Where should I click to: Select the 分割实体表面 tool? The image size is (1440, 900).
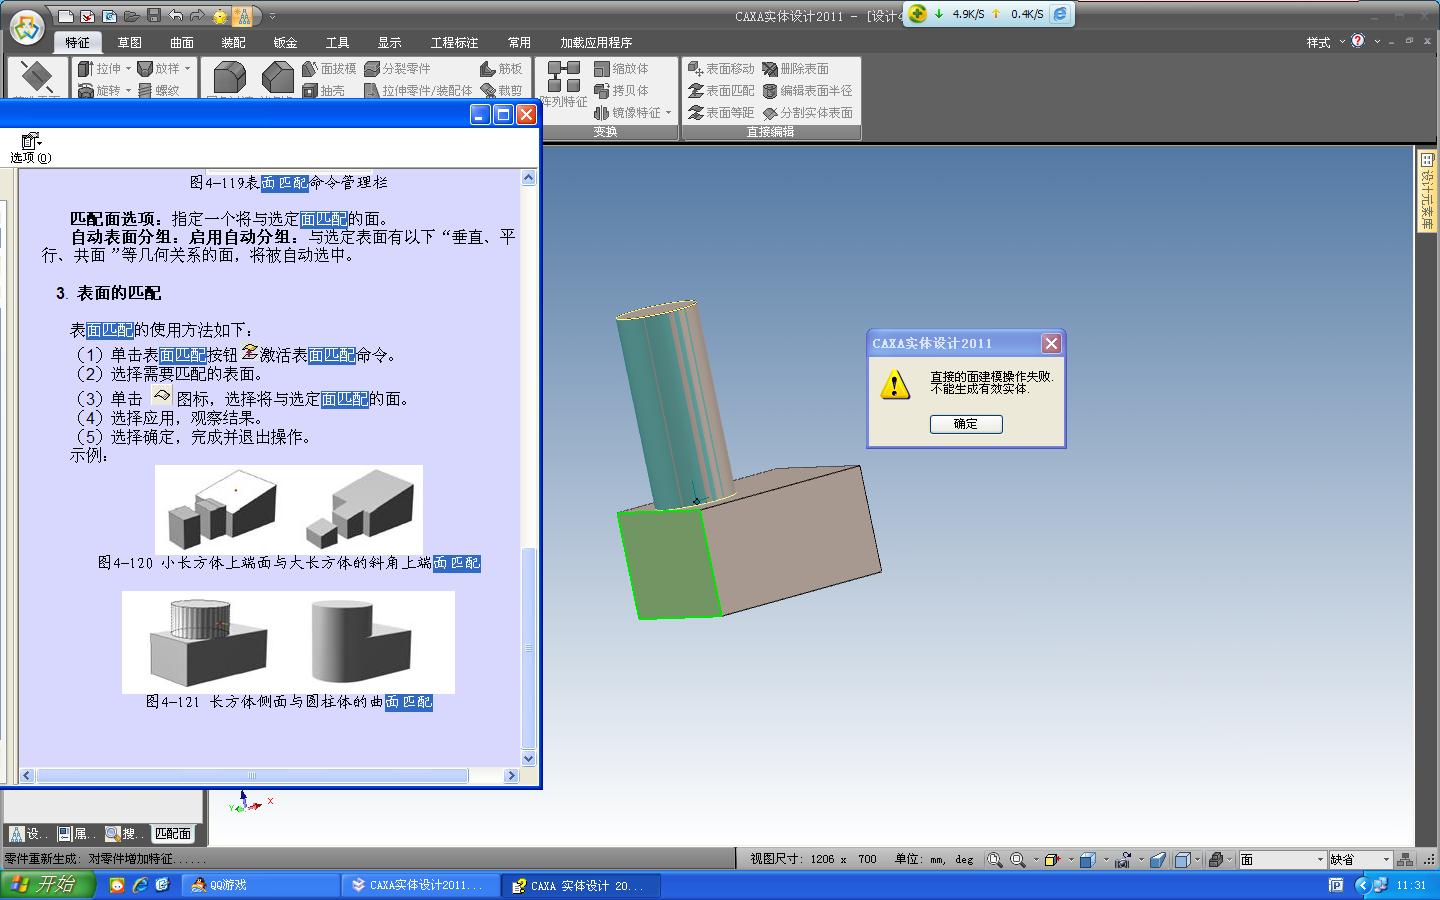[807, 112]
